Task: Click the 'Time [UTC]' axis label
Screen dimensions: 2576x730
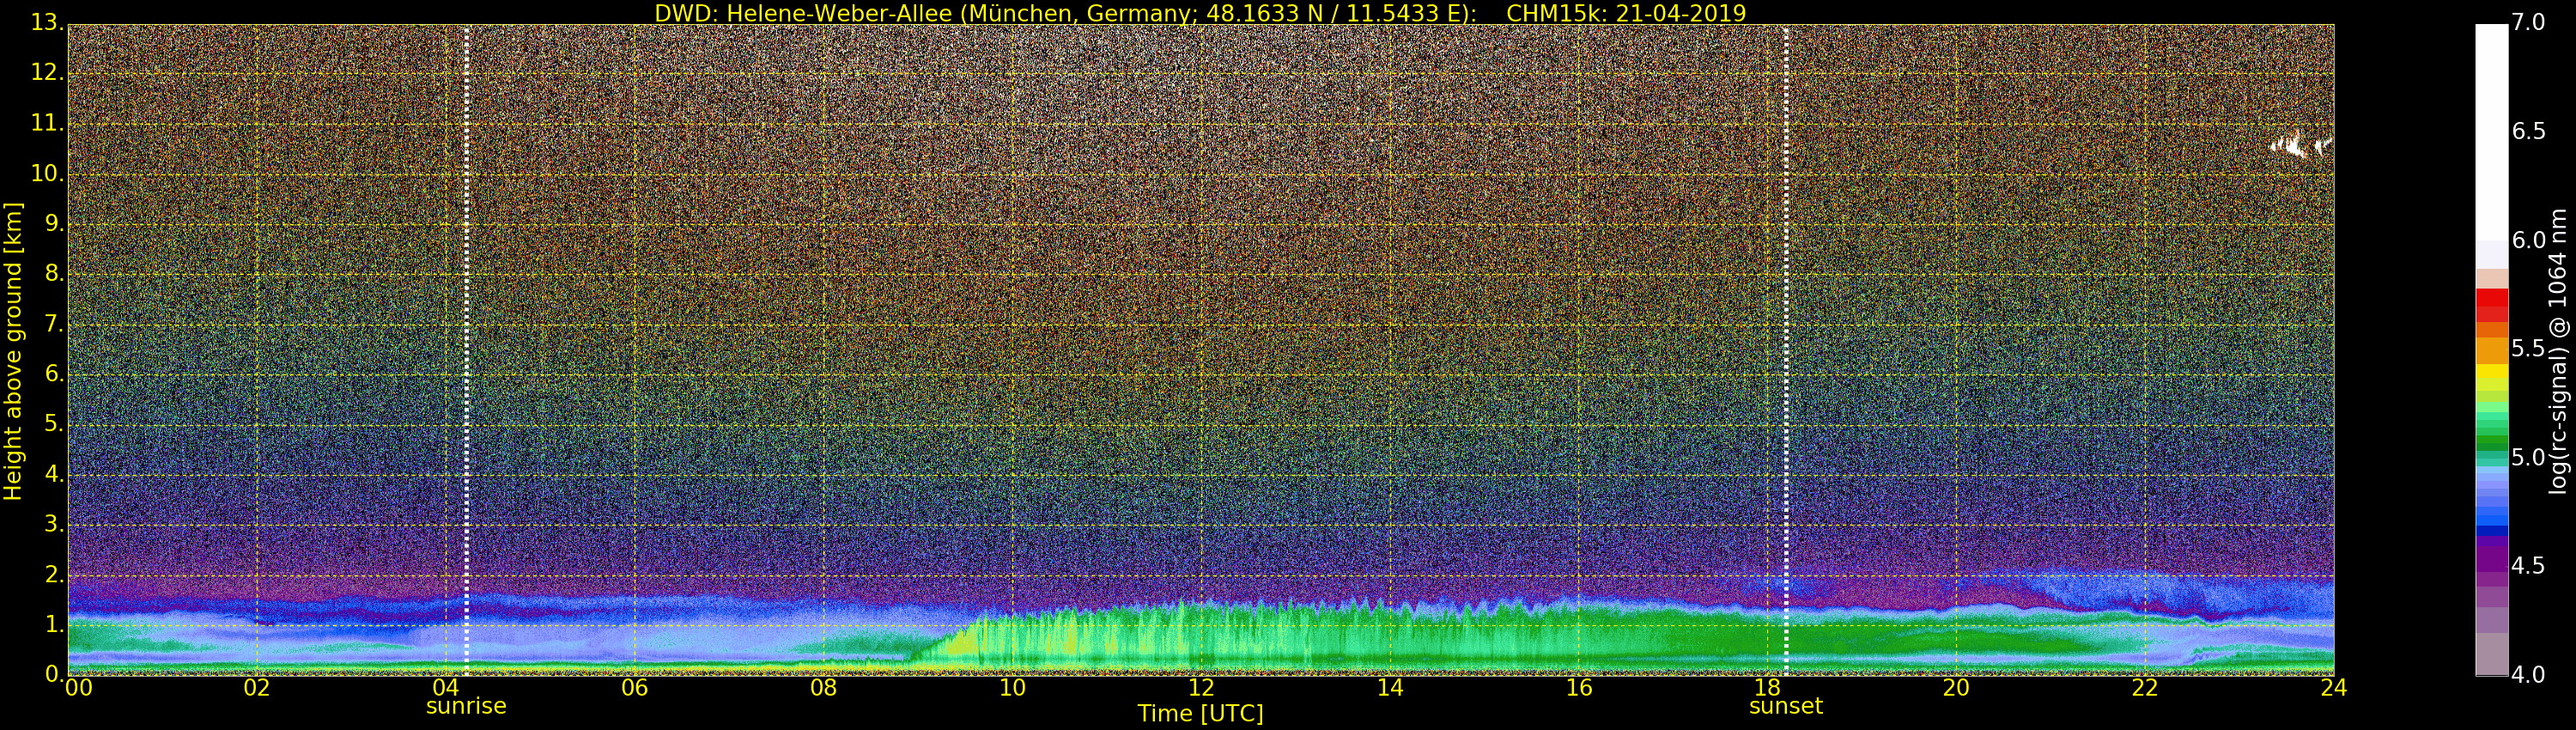Action: coord(1200,713)
